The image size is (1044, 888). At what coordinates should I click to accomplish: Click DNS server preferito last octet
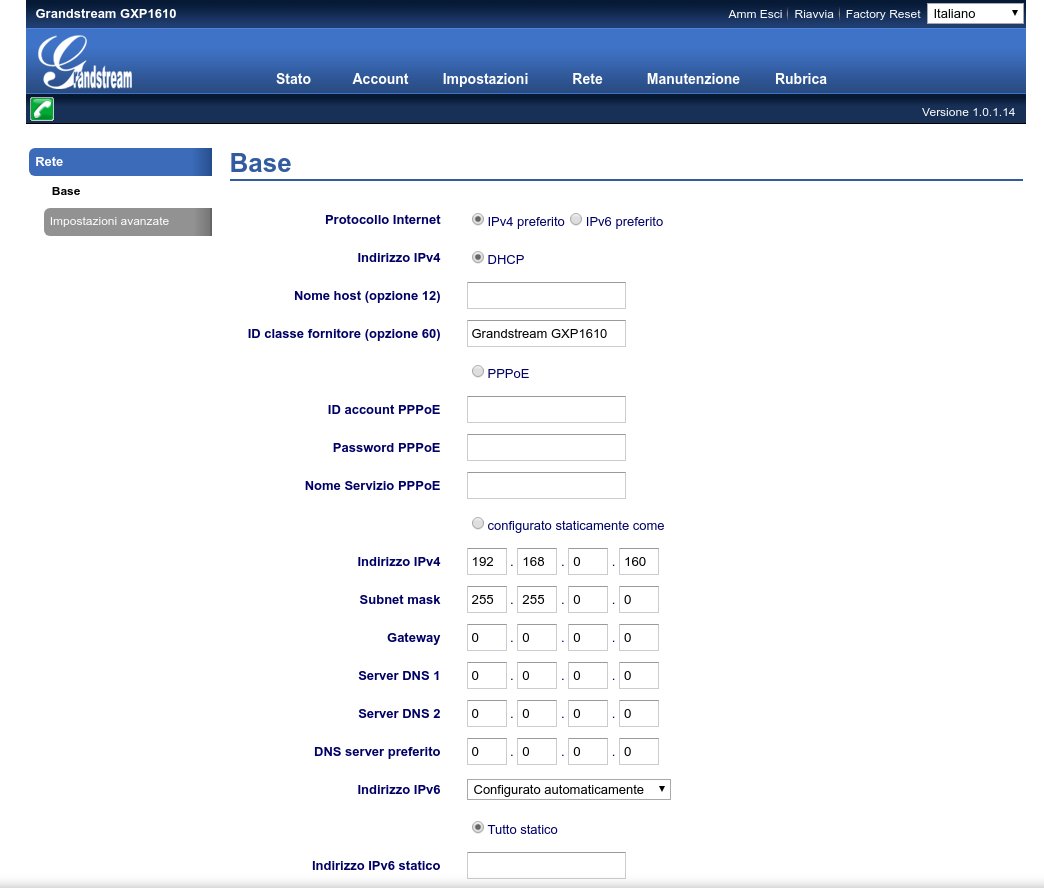[x=639, y=751]
